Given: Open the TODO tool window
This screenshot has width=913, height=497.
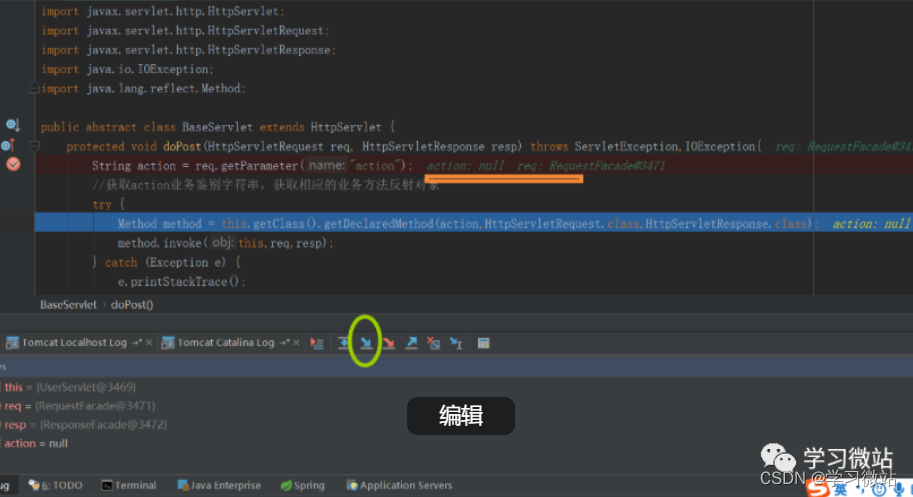Looking at the screenshot, I should [55, 485].
